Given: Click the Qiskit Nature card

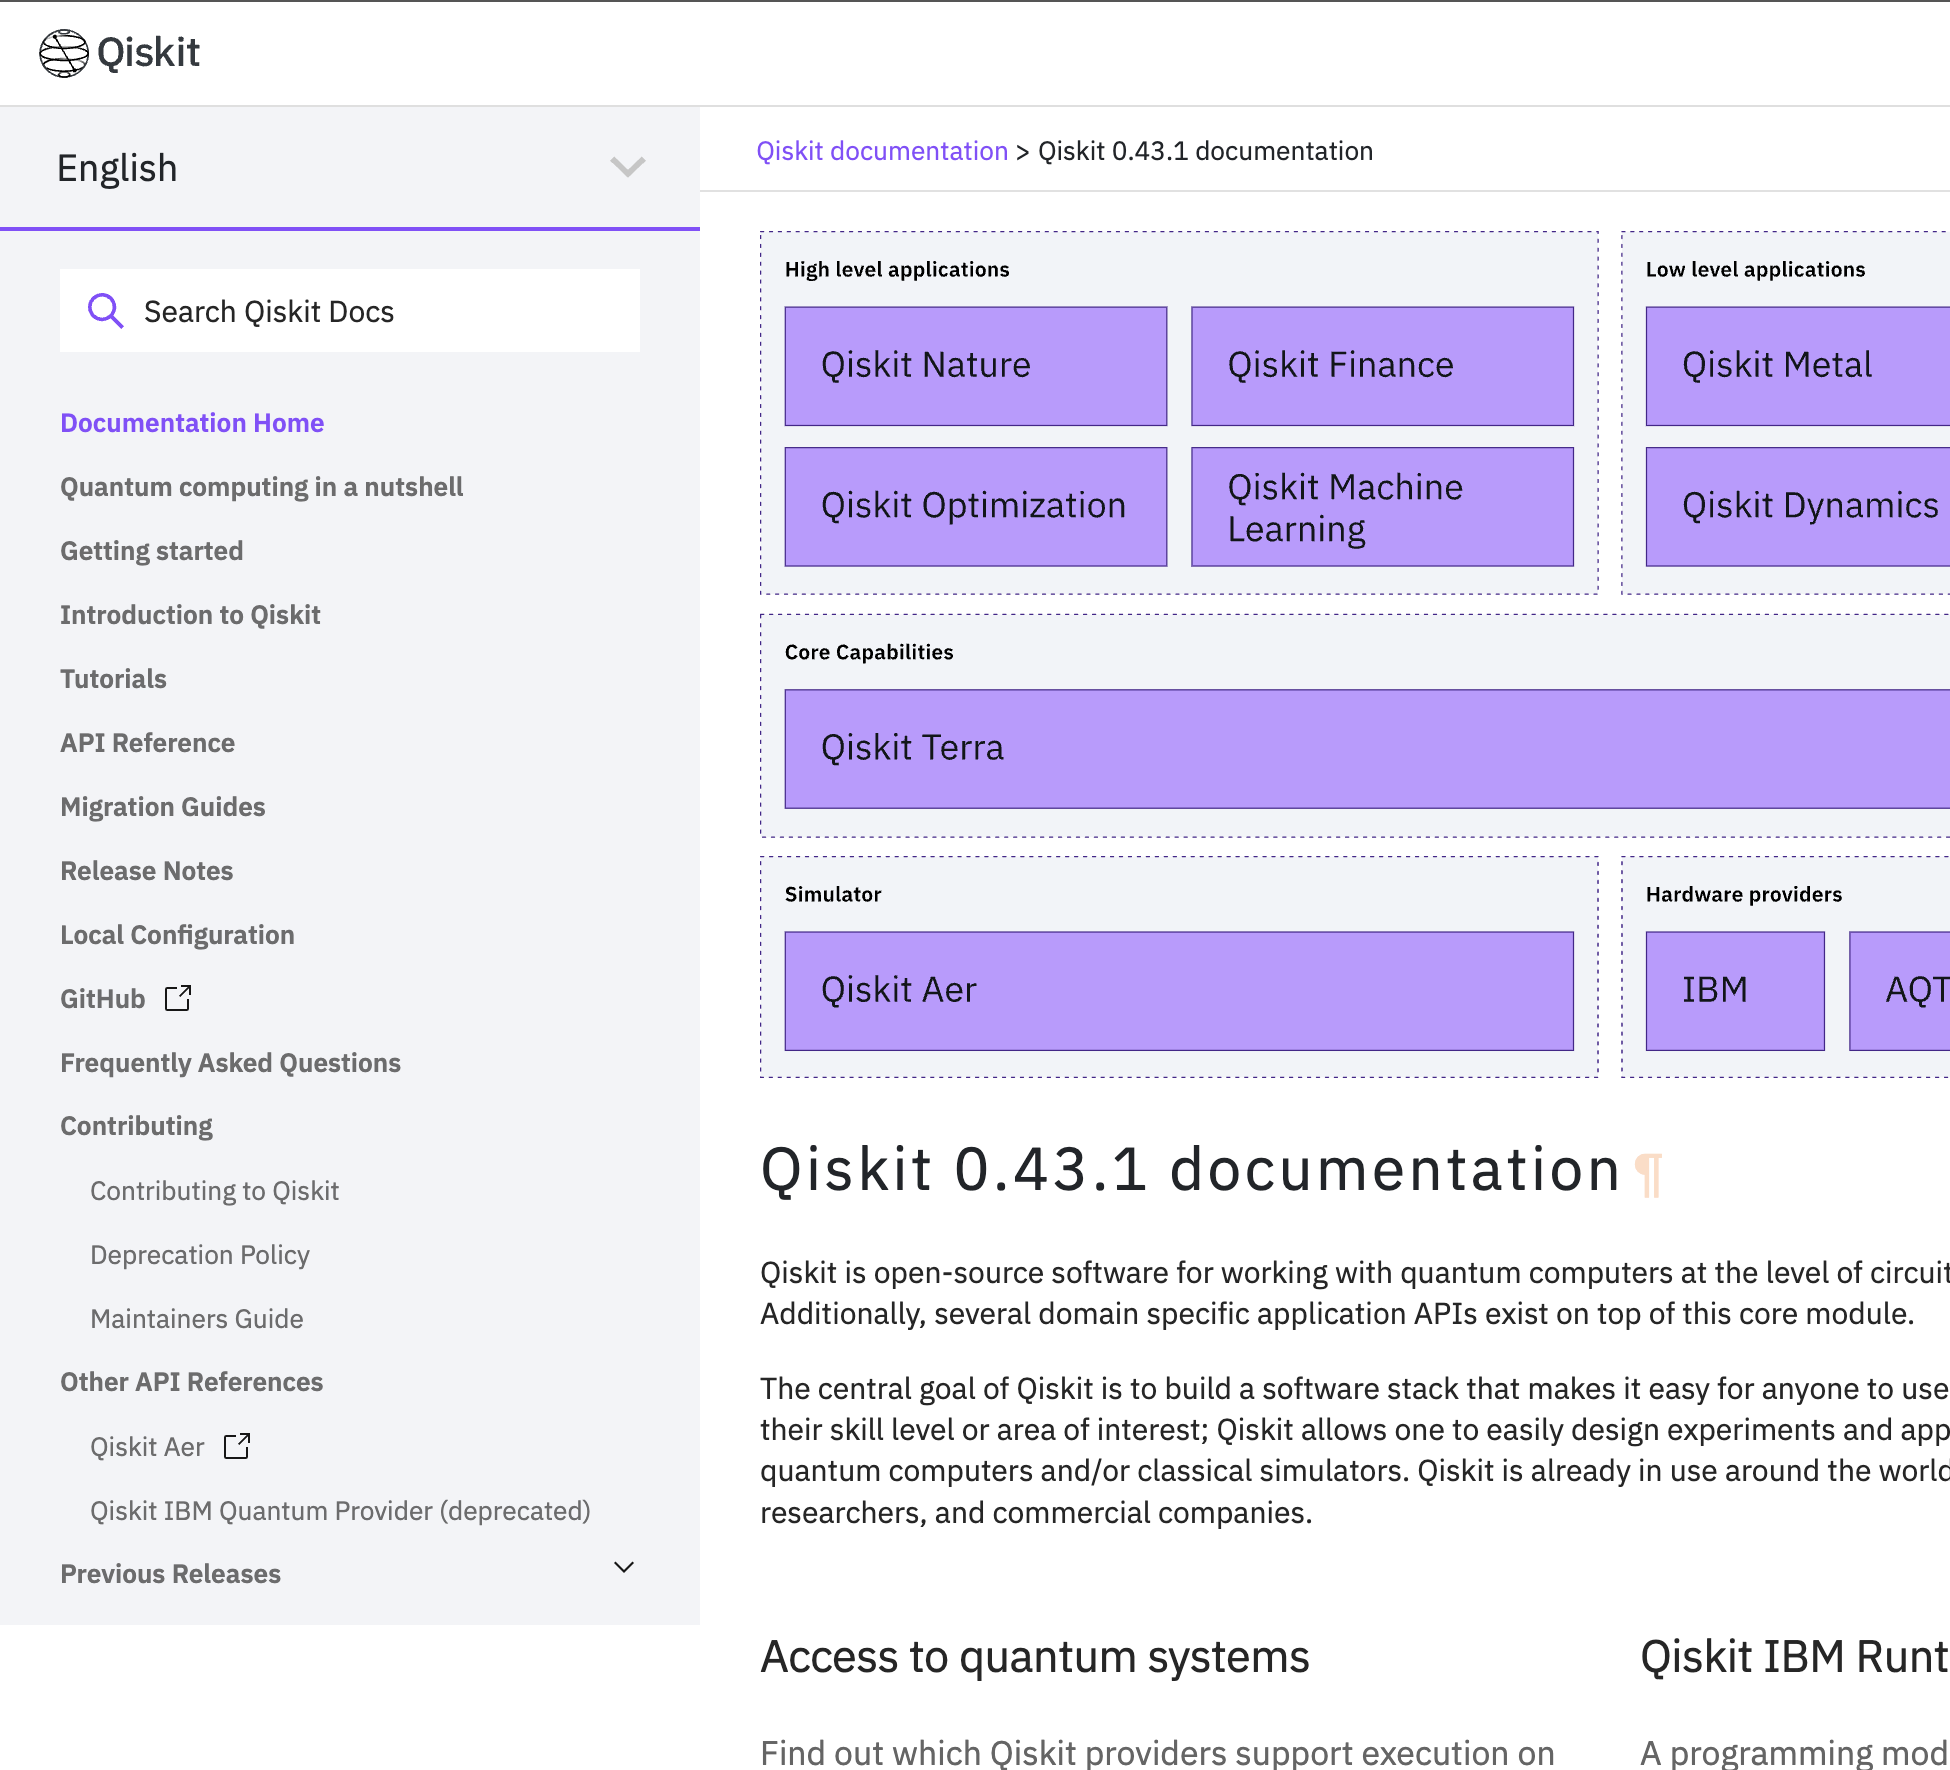Looking at the screenshot, I should coord(975,366).
